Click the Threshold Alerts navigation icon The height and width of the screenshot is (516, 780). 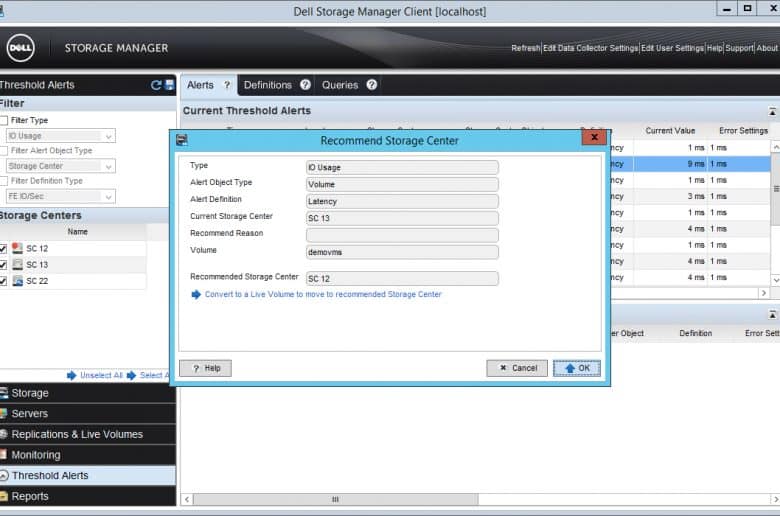point(4,476)
